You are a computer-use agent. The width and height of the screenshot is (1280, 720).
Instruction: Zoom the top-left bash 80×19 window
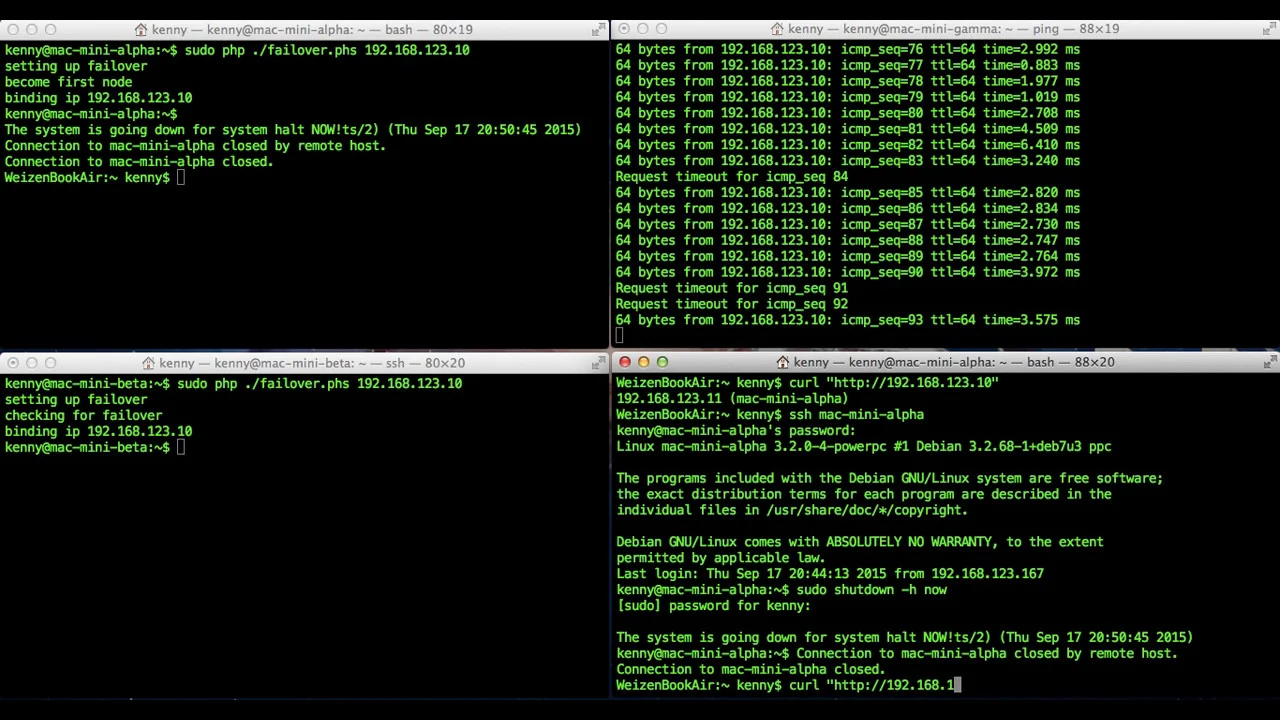(51, 30)
